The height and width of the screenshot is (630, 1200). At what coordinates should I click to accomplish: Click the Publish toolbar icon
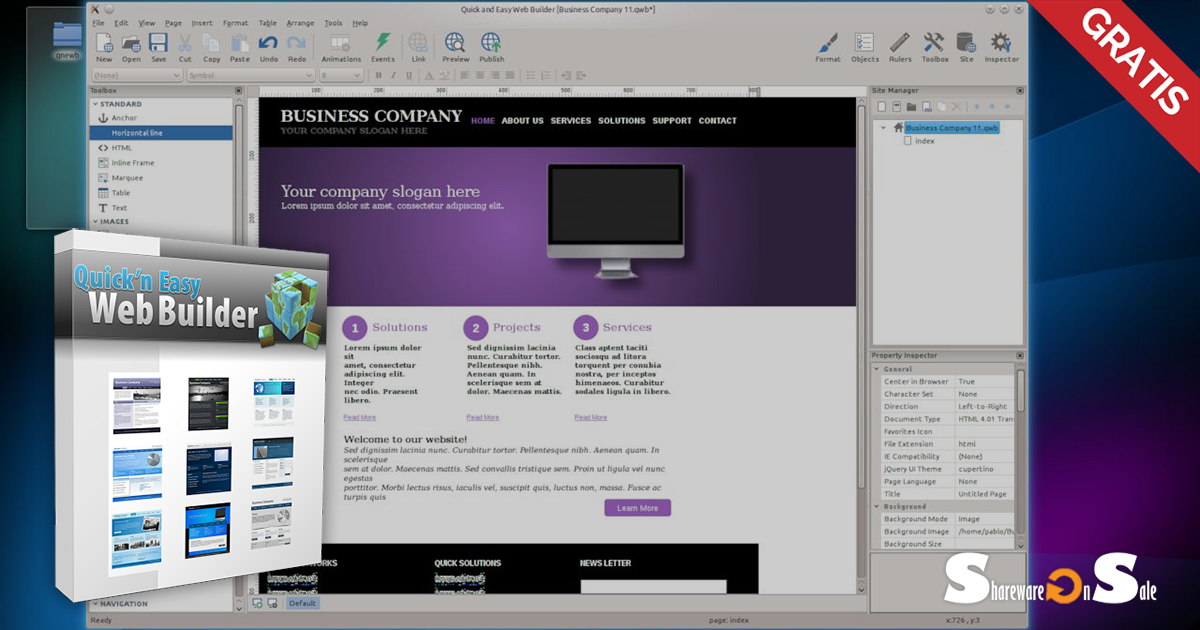(x=491, y=45)
